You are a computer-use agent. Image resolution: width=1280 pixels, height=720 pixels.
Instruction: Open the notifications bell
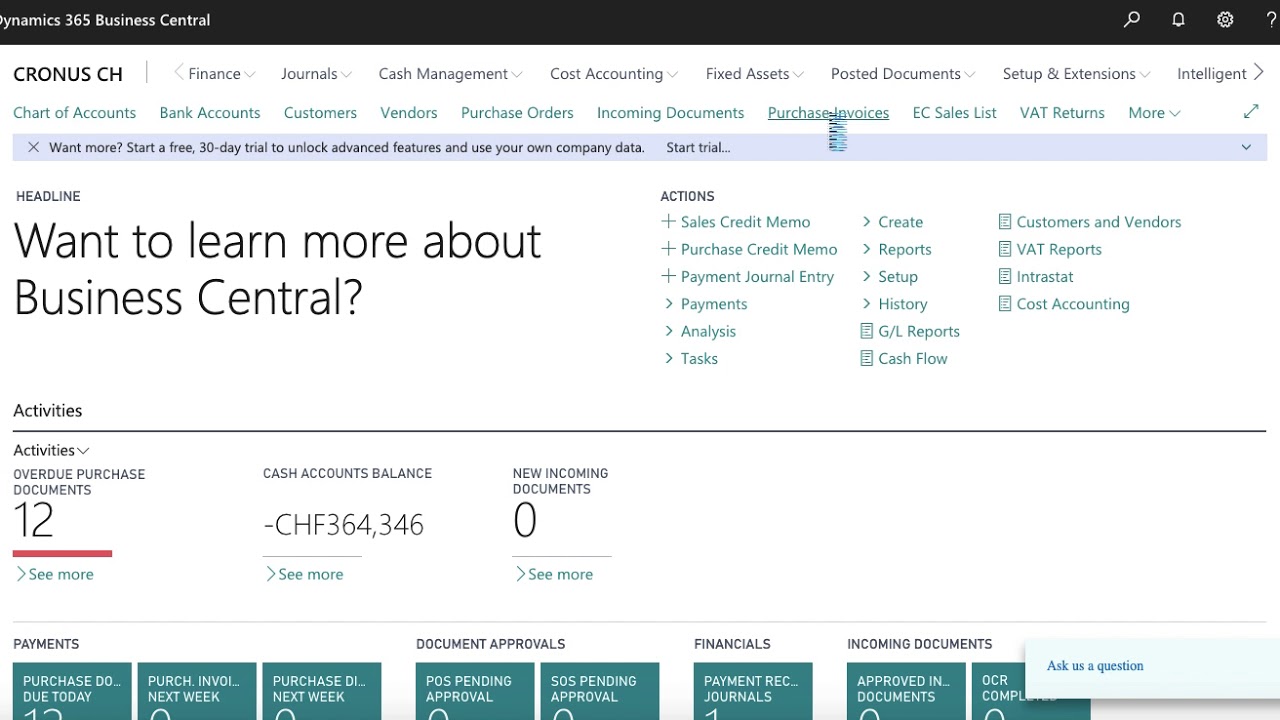(x=1178, y=19)
